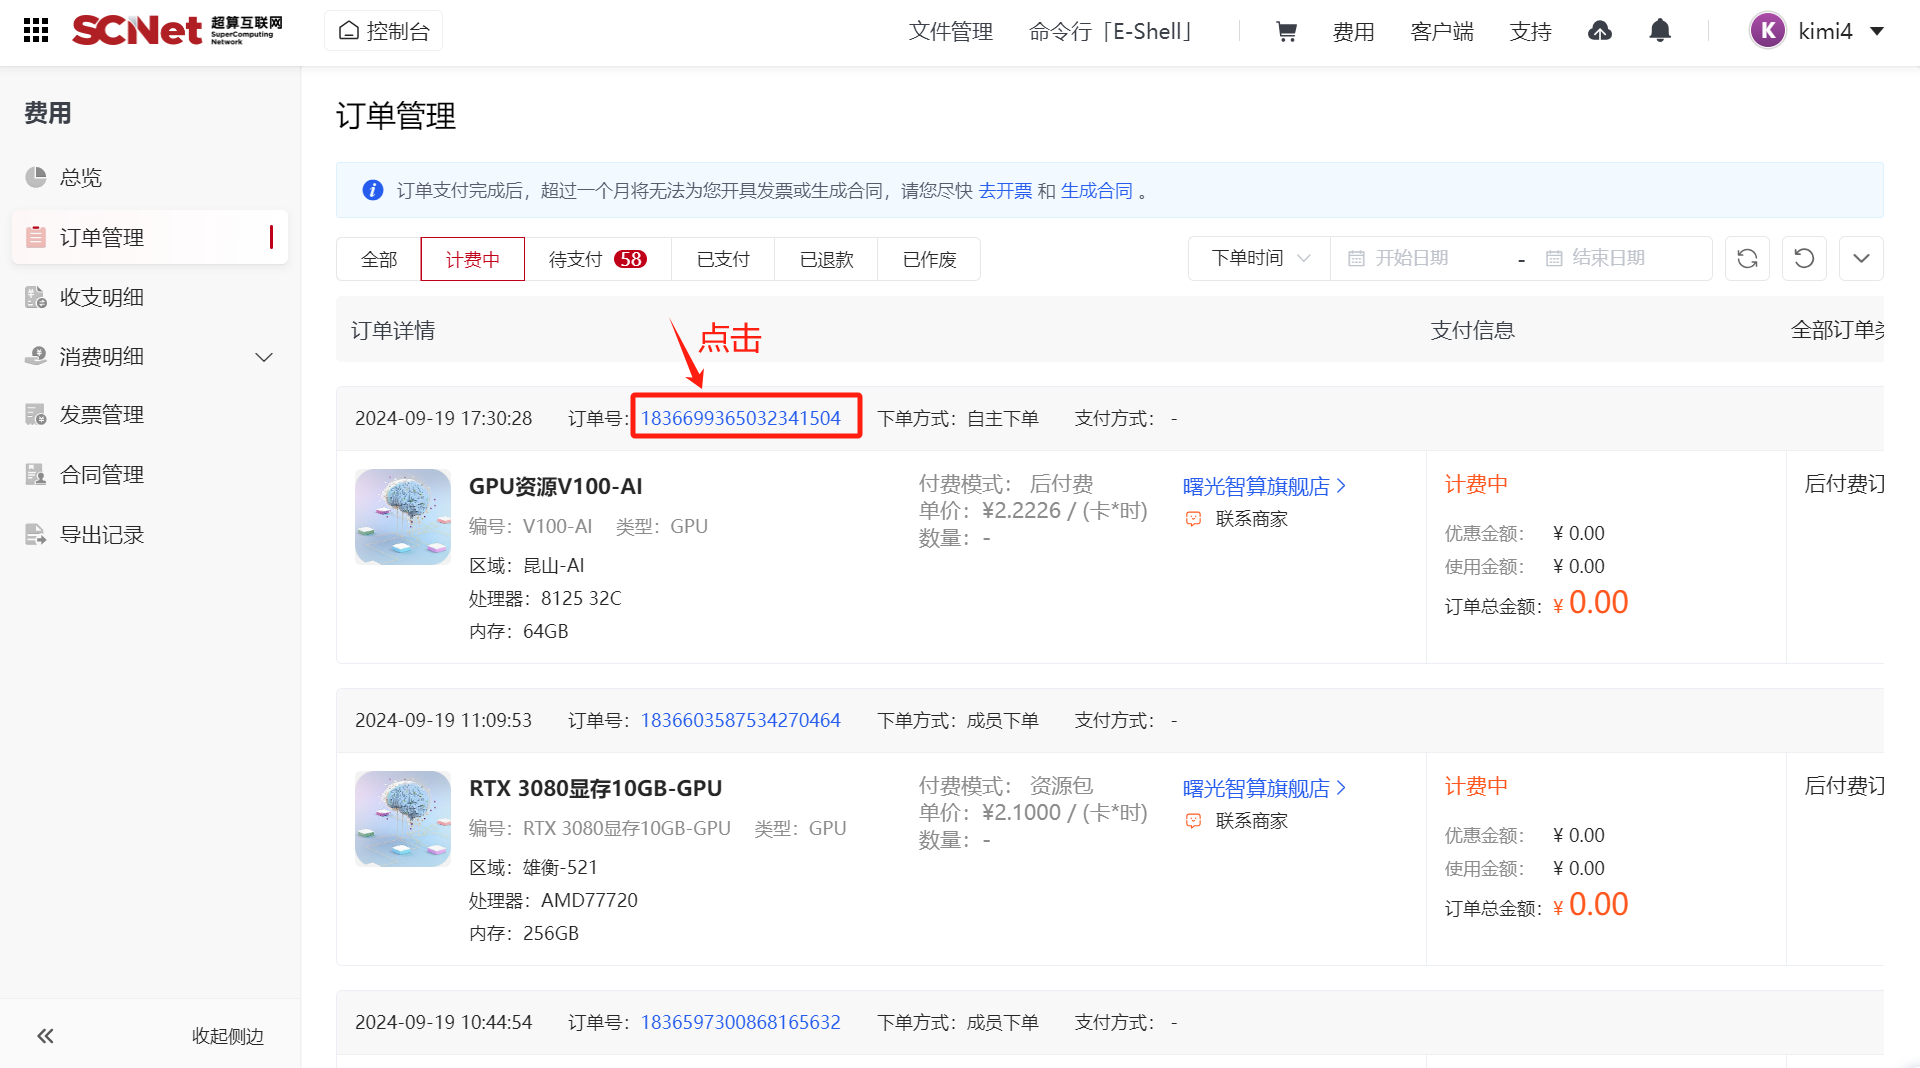
Task: Click the GPU资源V100-AI product thumbnail
Action: tap(403, 517)
